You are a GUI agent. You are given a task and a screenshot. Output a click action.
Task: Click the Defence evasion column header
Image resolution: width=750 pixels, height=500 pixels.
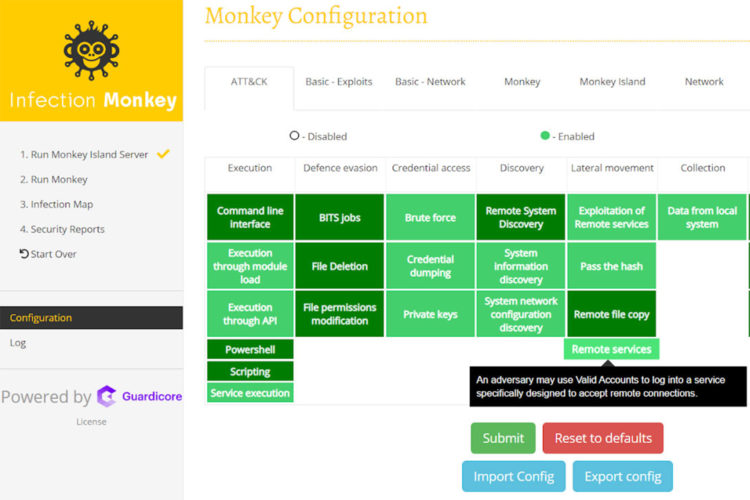340,168
